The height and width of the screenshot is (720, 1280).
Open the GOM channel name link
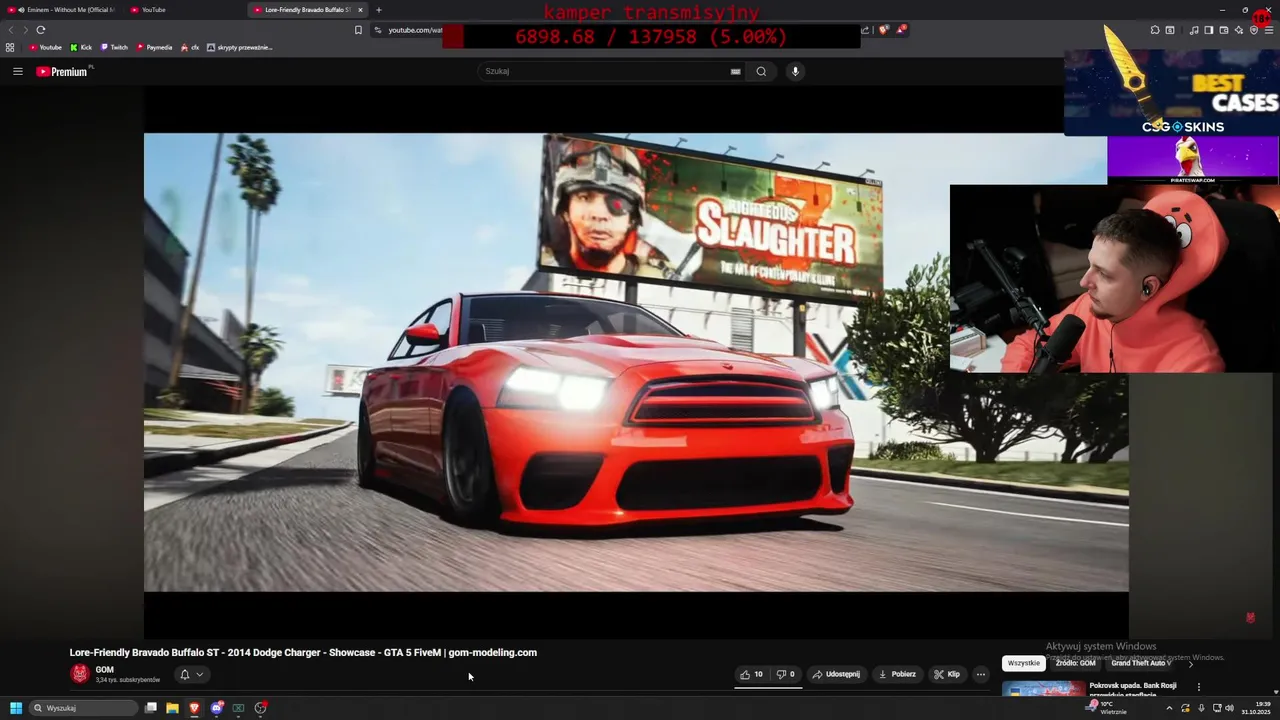tap(105, 670)
